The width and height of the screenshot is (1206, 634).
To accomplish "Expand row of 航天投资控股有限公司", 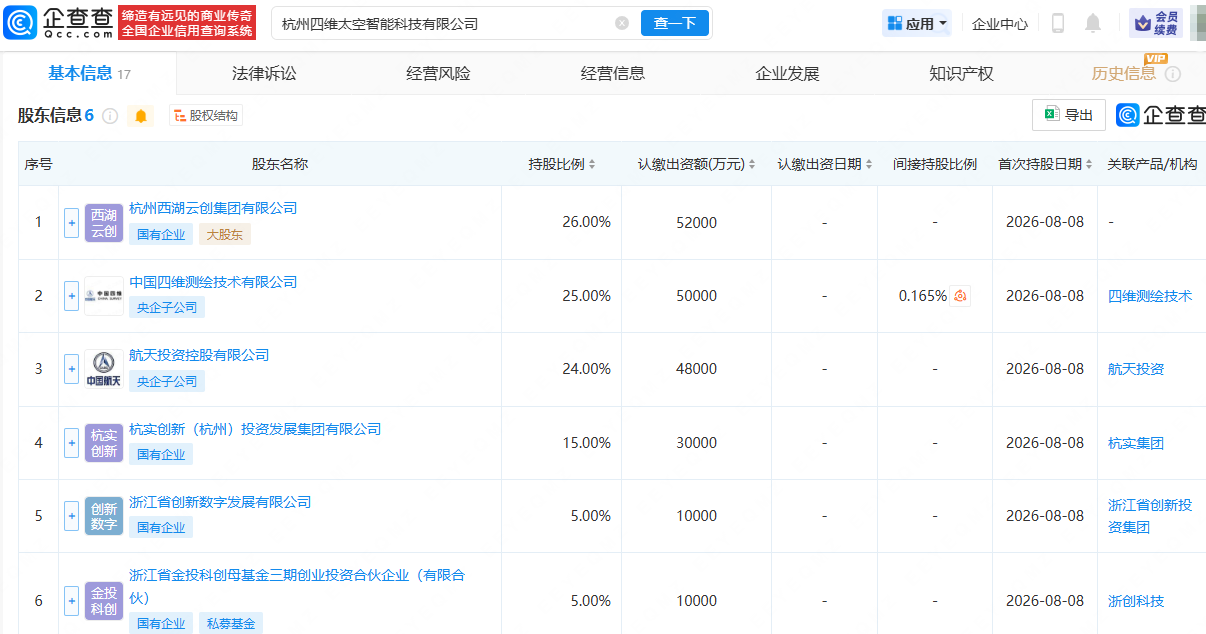I will point(71,369).
